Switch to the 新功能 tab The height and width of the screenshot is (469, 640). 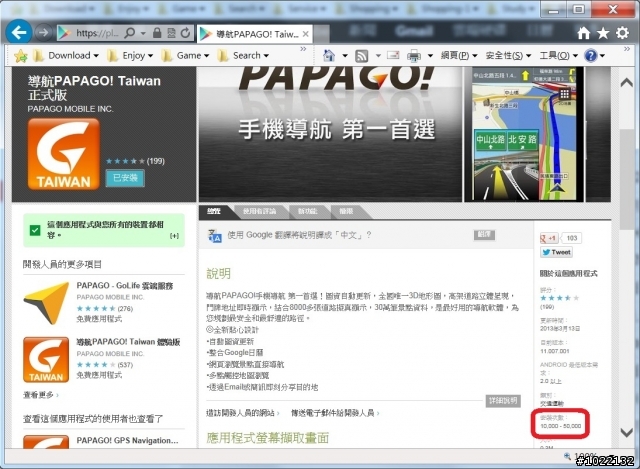[x=307, y=211]
